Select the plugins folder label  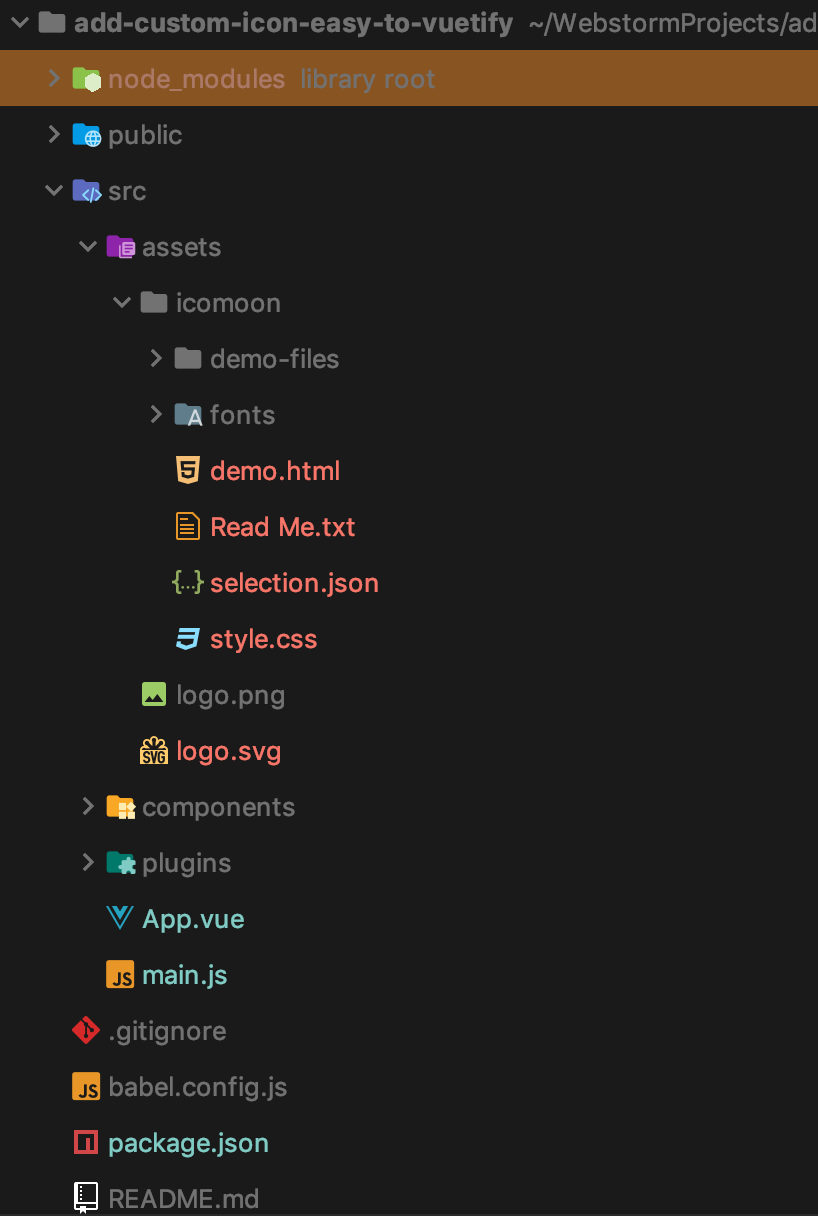point(187,863)
